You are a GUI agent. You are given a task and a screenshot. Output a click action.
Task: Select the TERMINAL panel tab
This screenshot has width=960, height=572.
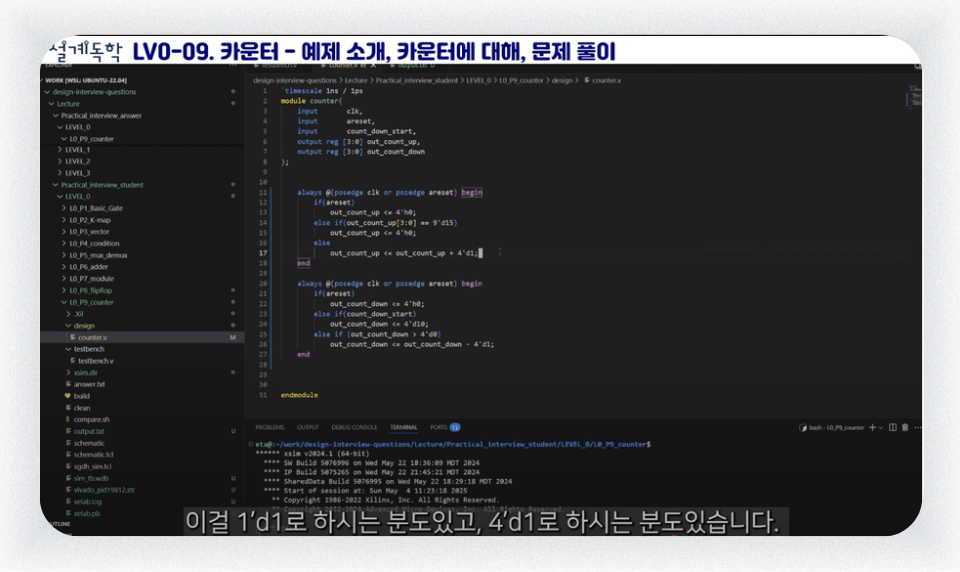tap(403, 427)
